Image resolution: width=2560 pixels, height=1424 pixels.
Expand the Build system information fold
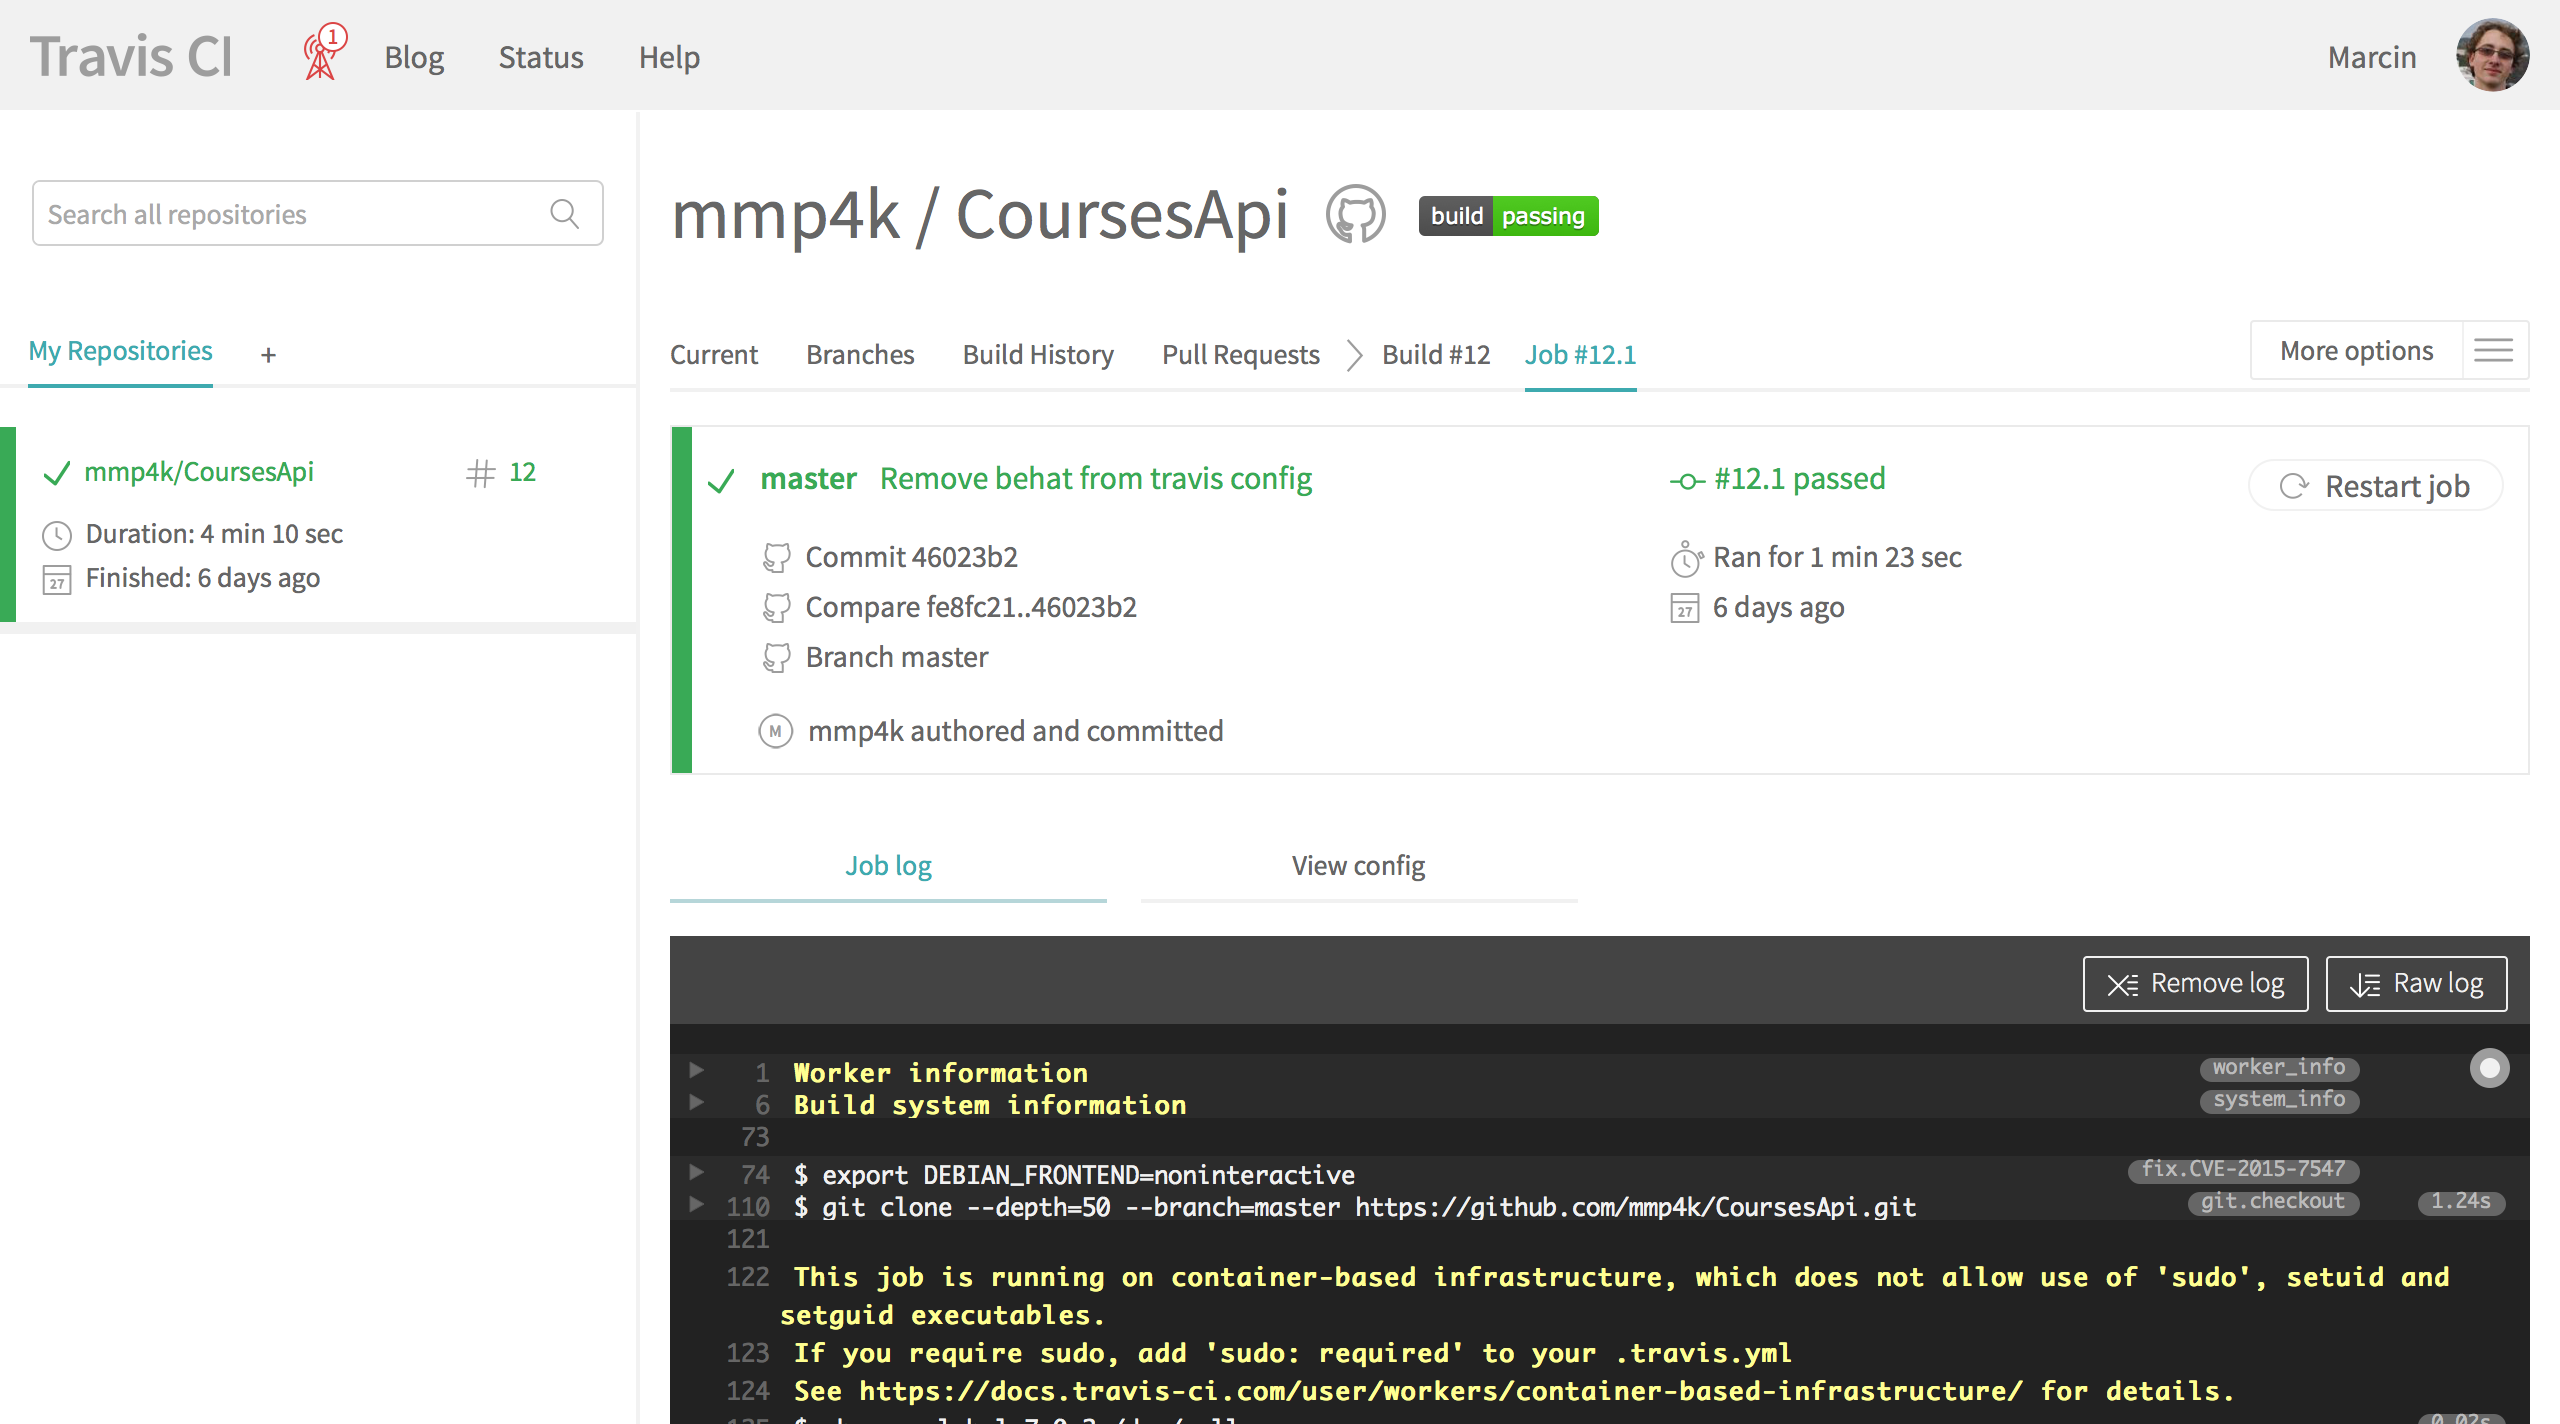[x=697, y=1103]
